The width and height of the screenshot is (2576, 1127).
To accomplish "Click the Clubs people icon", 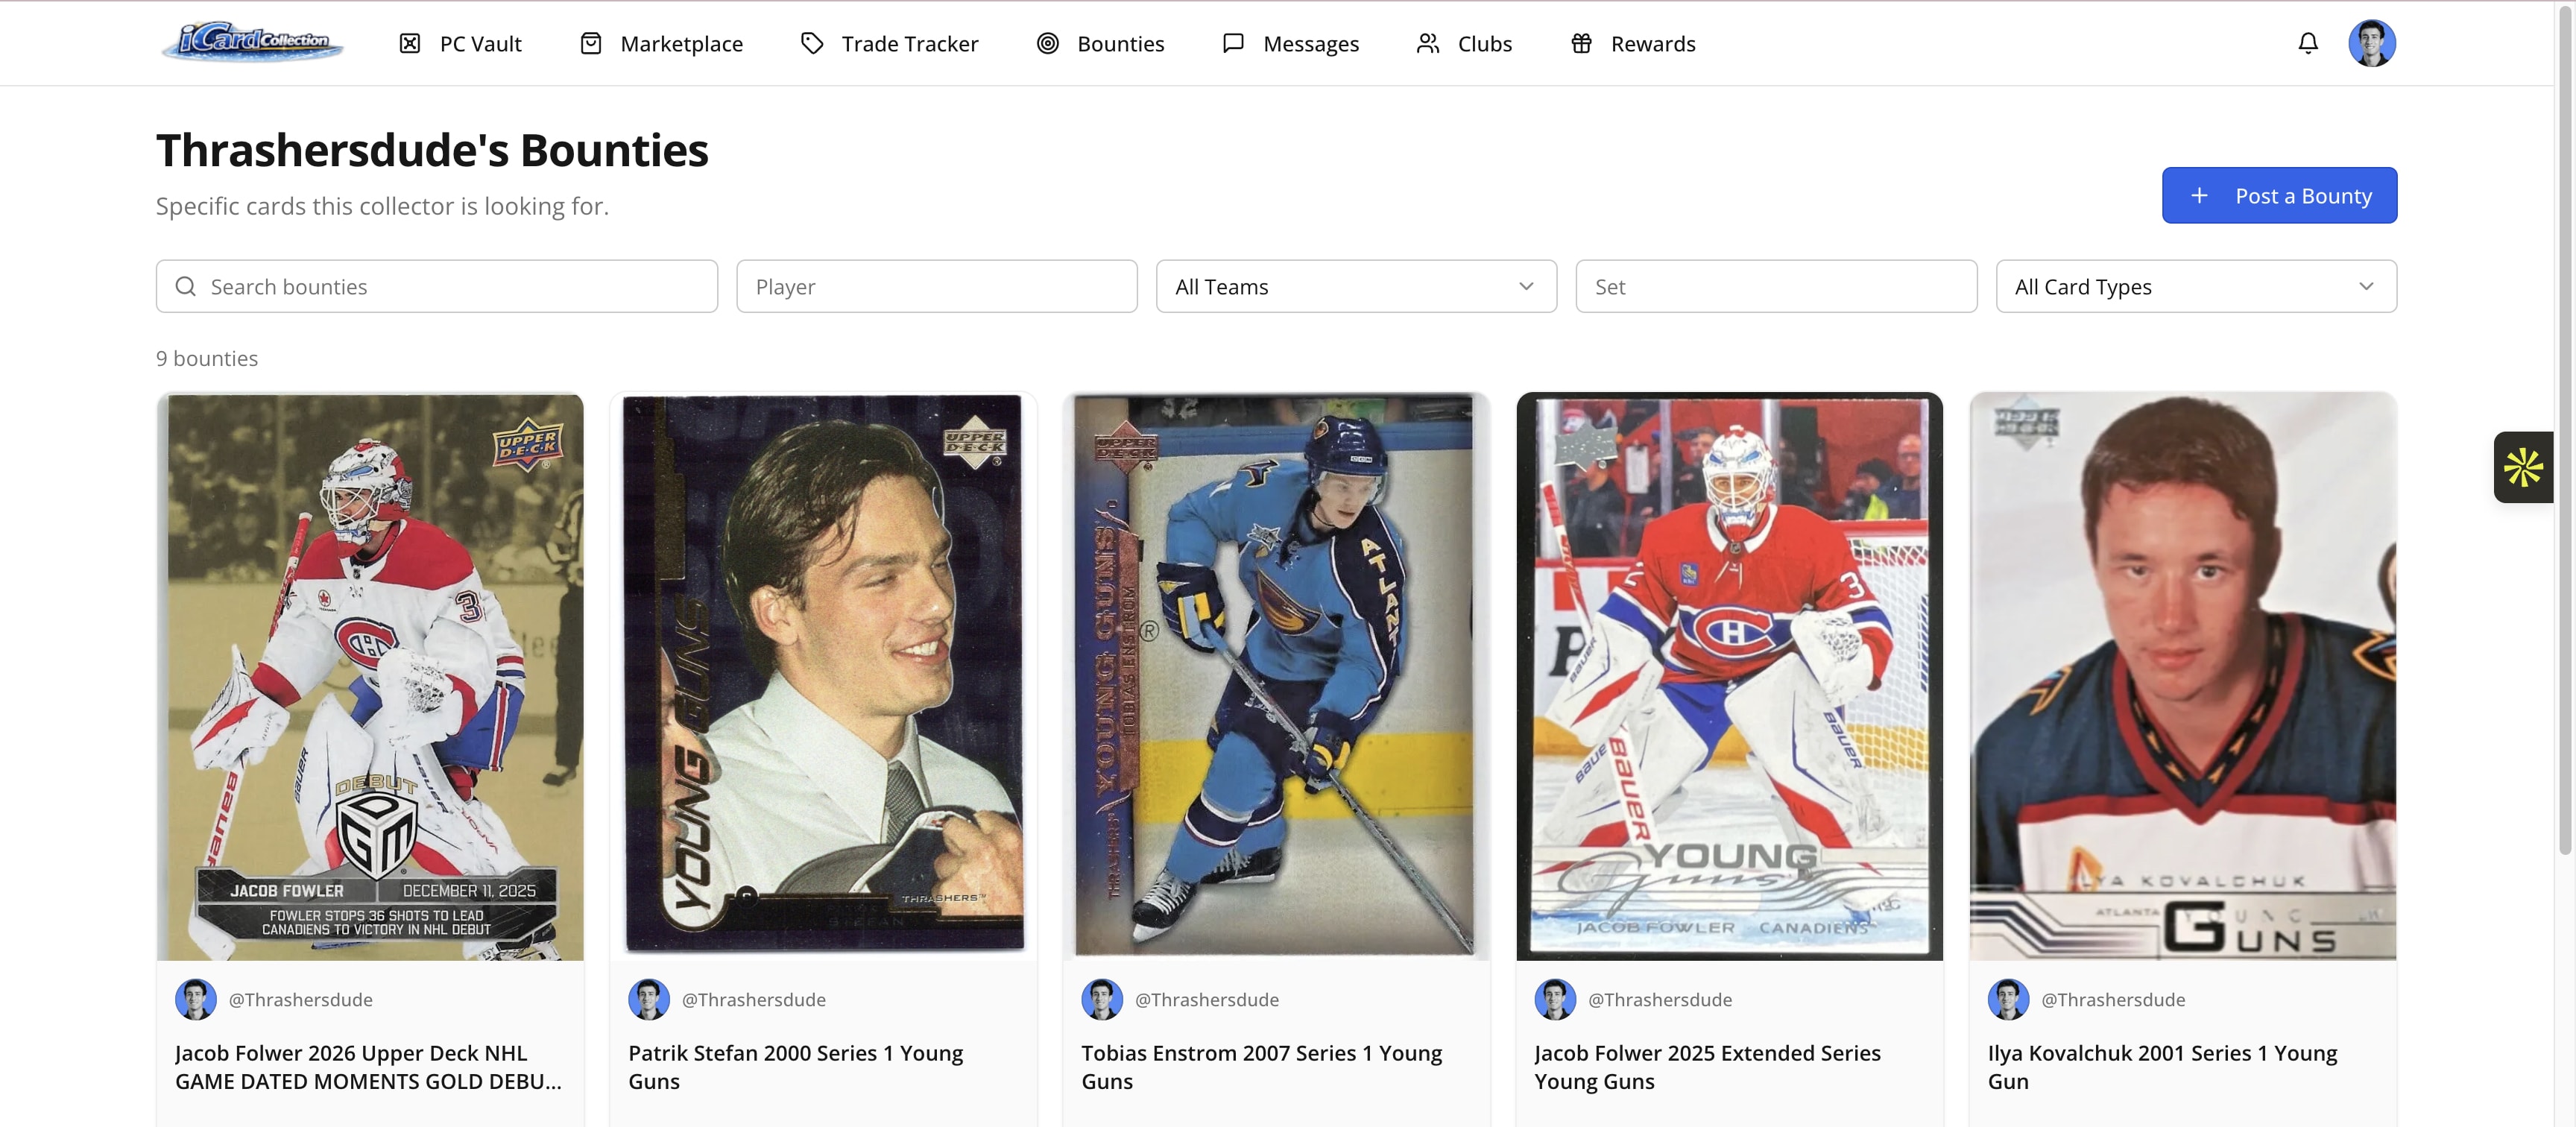I will (1428, 43).
